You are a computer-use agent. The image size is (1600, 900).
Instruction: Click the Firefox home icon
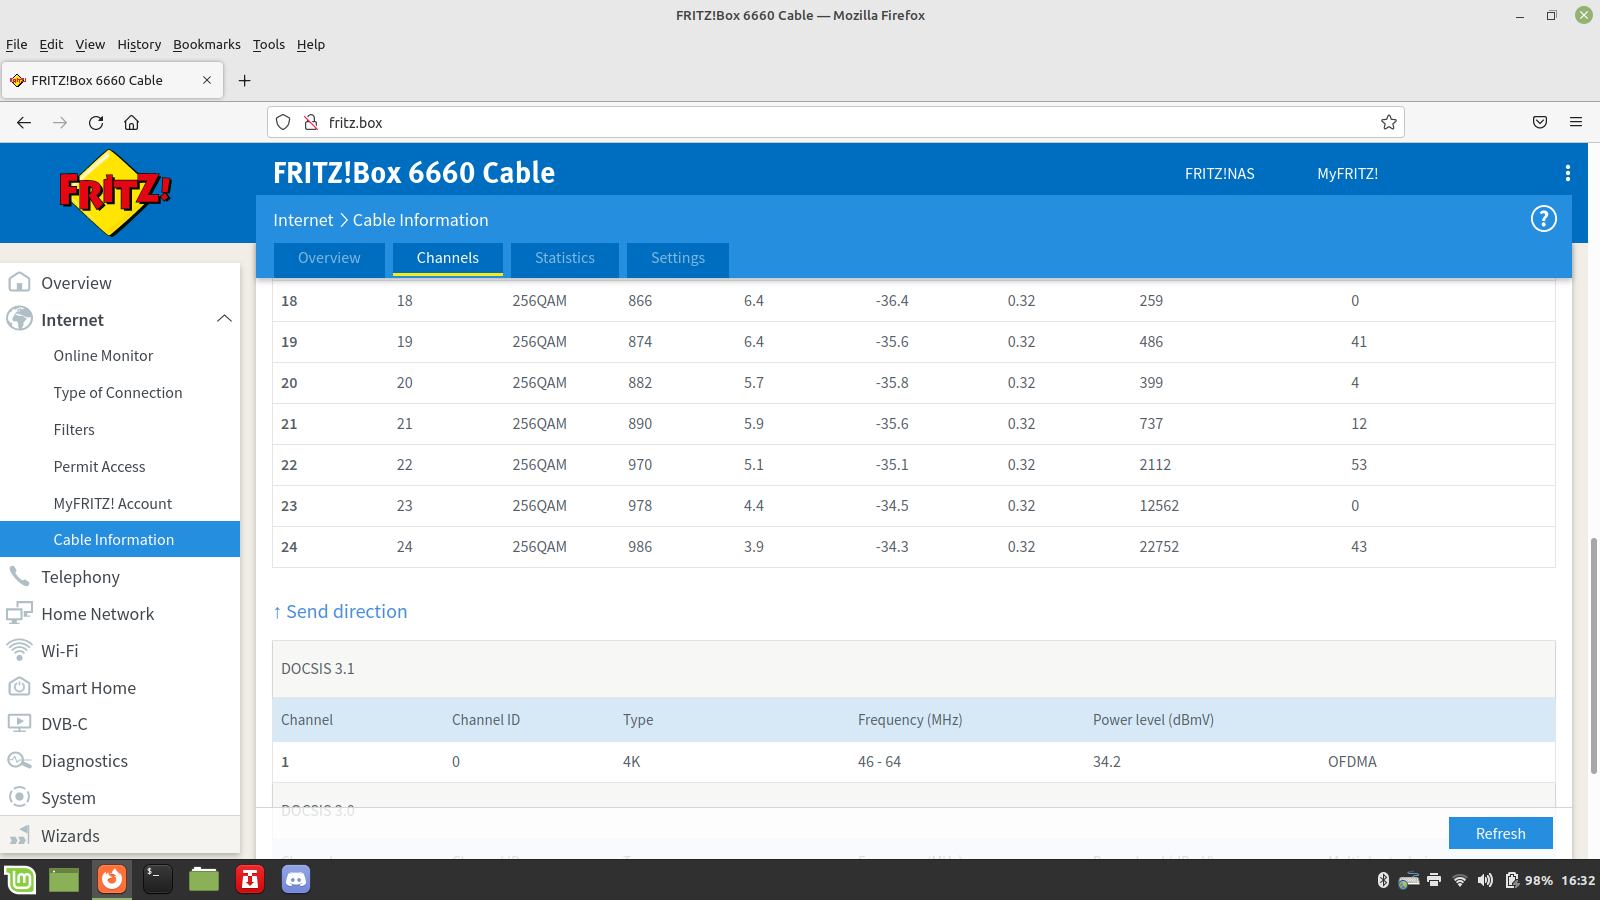[x=131, y=122]
